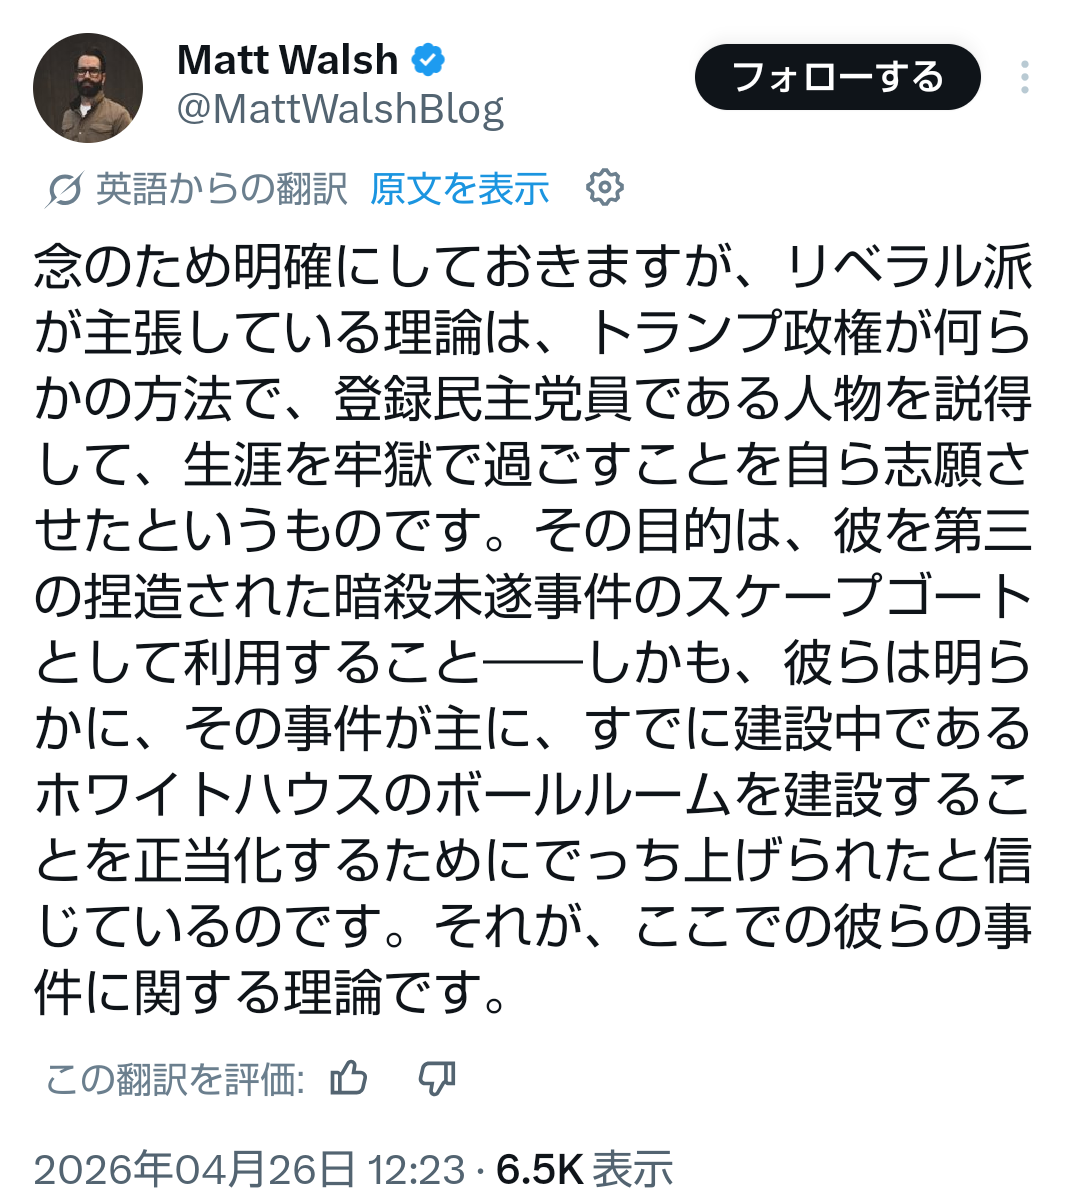
Task: Open Matt Walsh's profile picture
Action: tap(88, 88)
